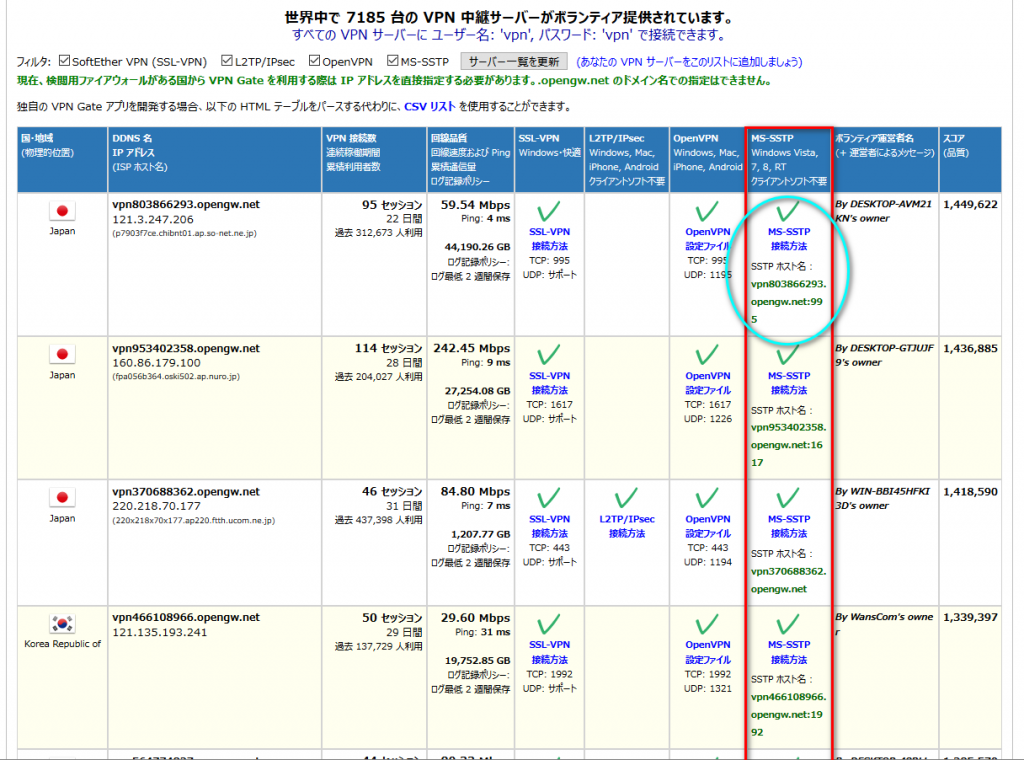Click L2TP/IPsec green checkmark for vpn370688362

(627, 498)
